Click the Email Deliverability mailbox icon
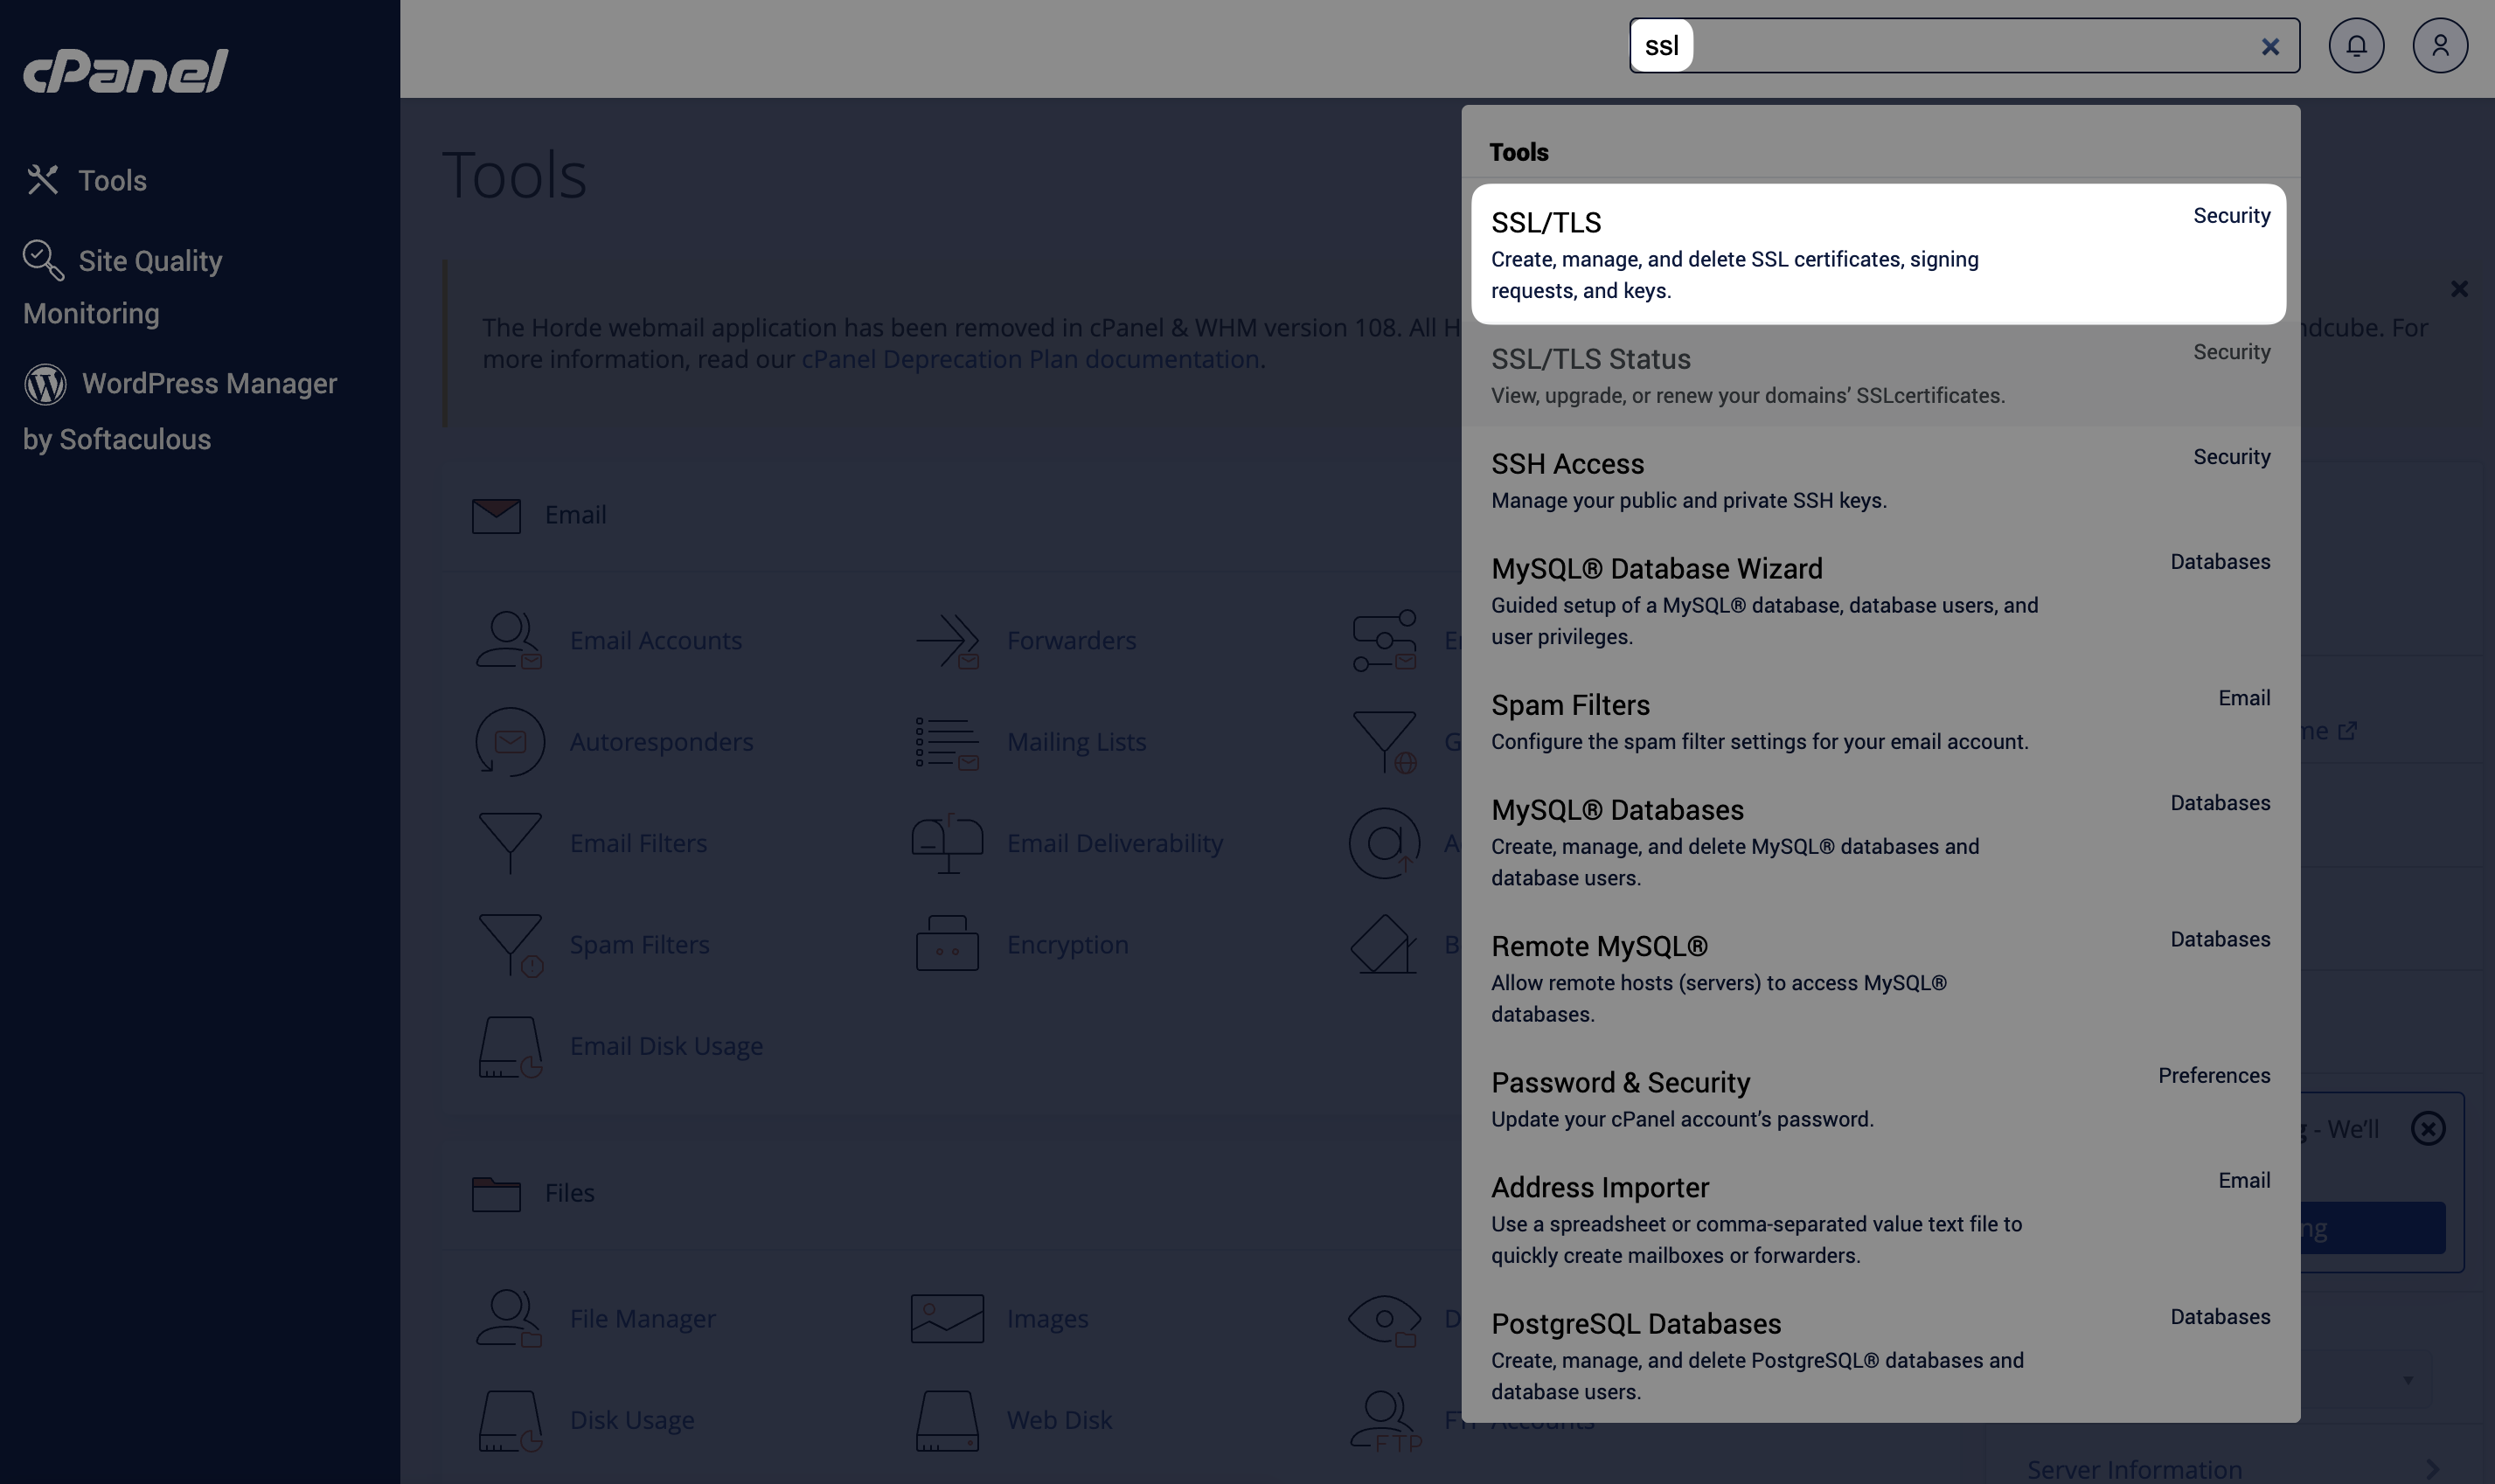The height and width of the screenshot is (1484, 2495). point(947,843)
